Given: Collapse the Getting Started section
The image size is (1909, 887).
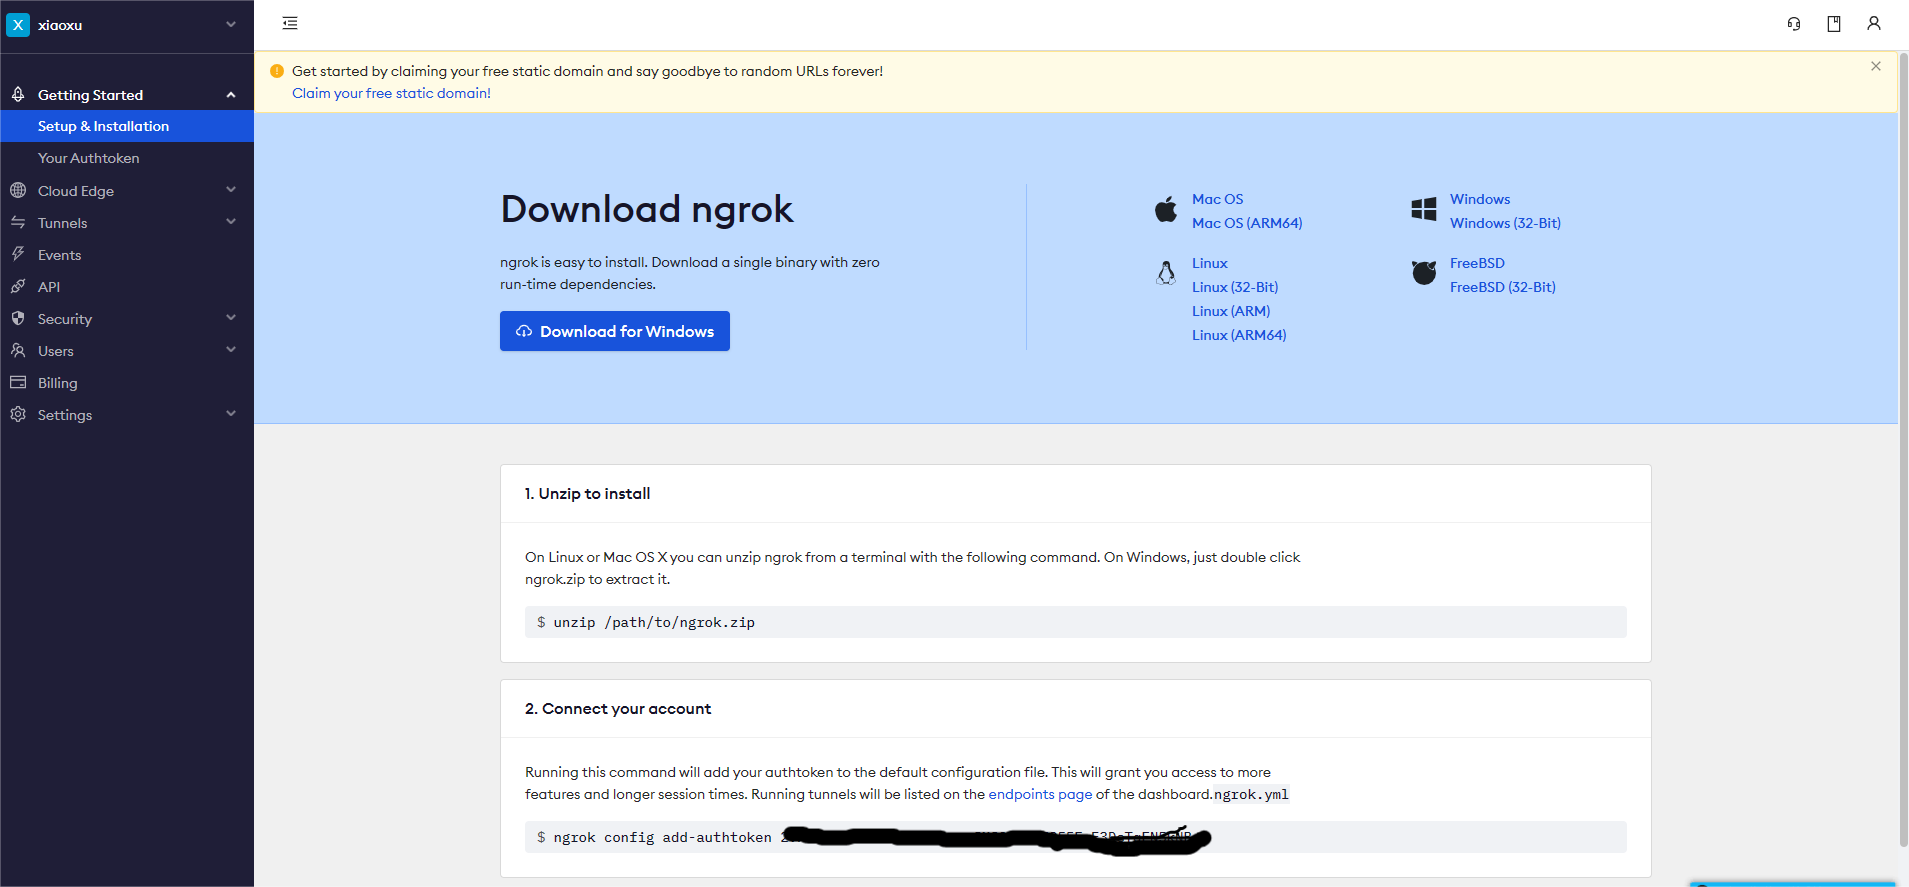Looking at the screenshot, I should point(231,95).
